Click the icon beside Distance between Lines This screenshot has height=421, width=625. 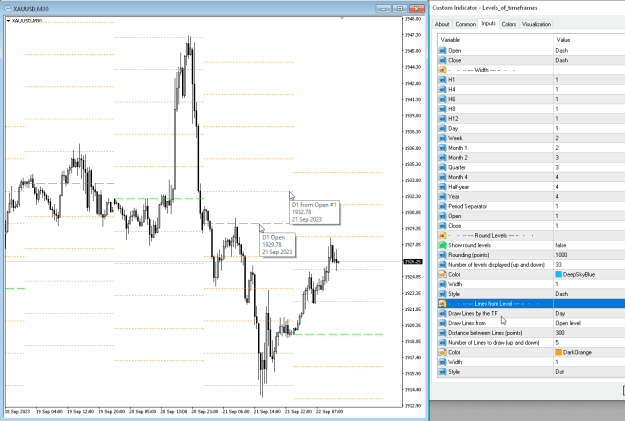tap(442, 333)
